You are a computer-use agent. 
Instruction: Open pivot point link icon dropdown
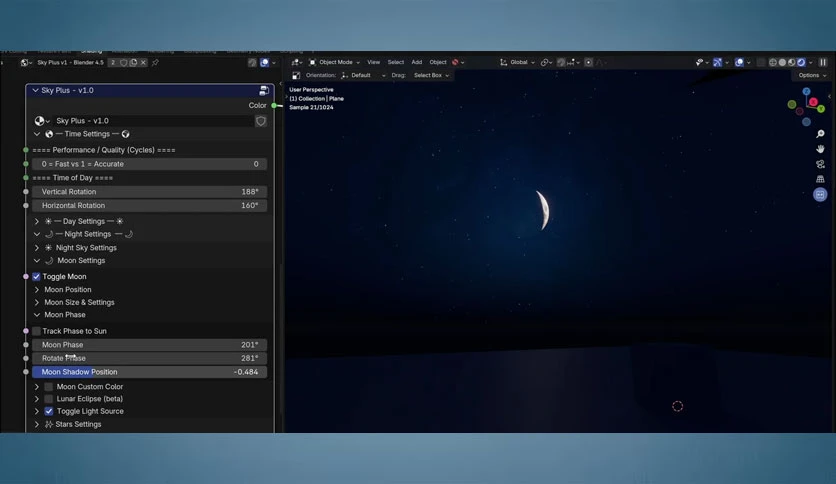[x=545, y=62]
